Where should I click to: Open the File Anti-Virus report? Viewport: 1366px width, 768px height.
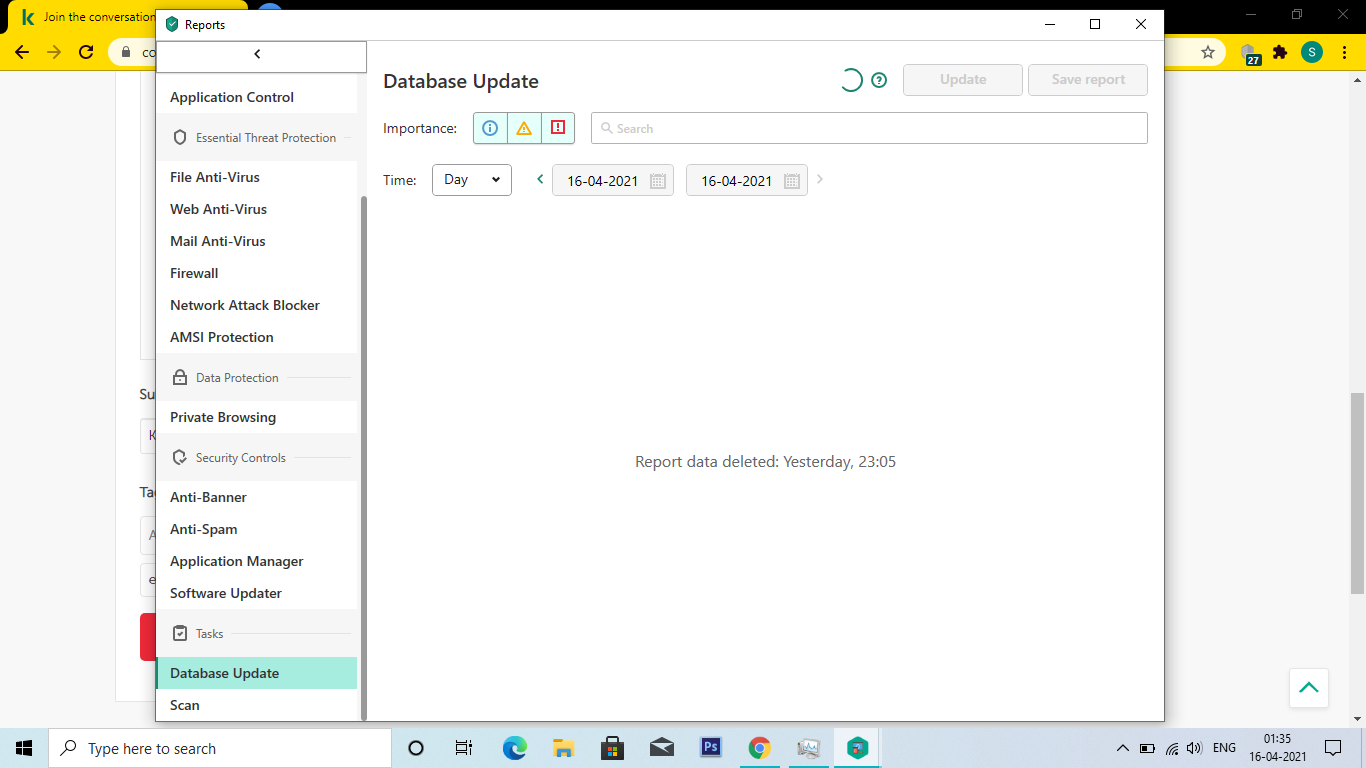coord(256,177)
